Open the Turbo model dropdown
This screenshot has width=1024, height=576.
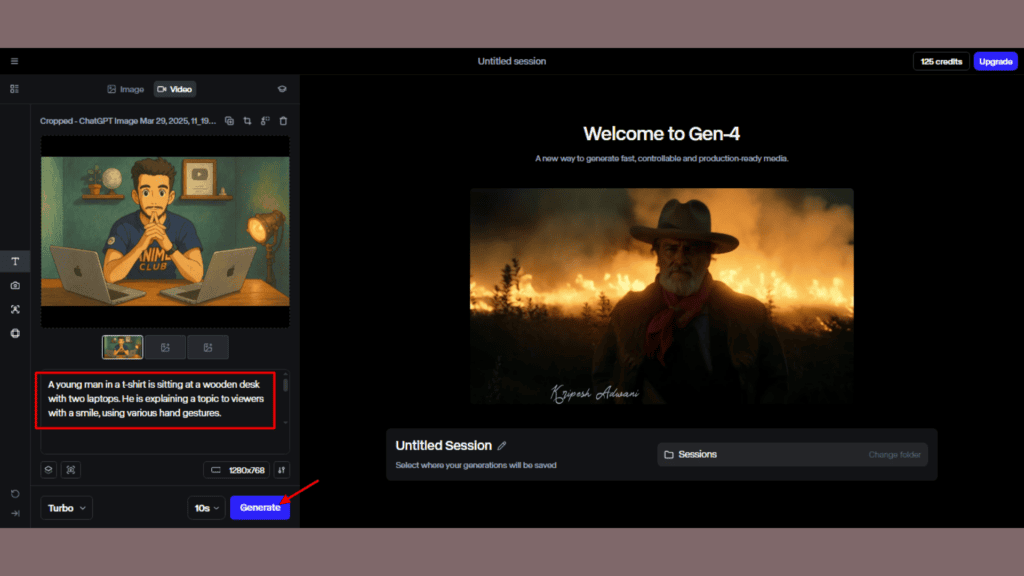tap(66, 508)
